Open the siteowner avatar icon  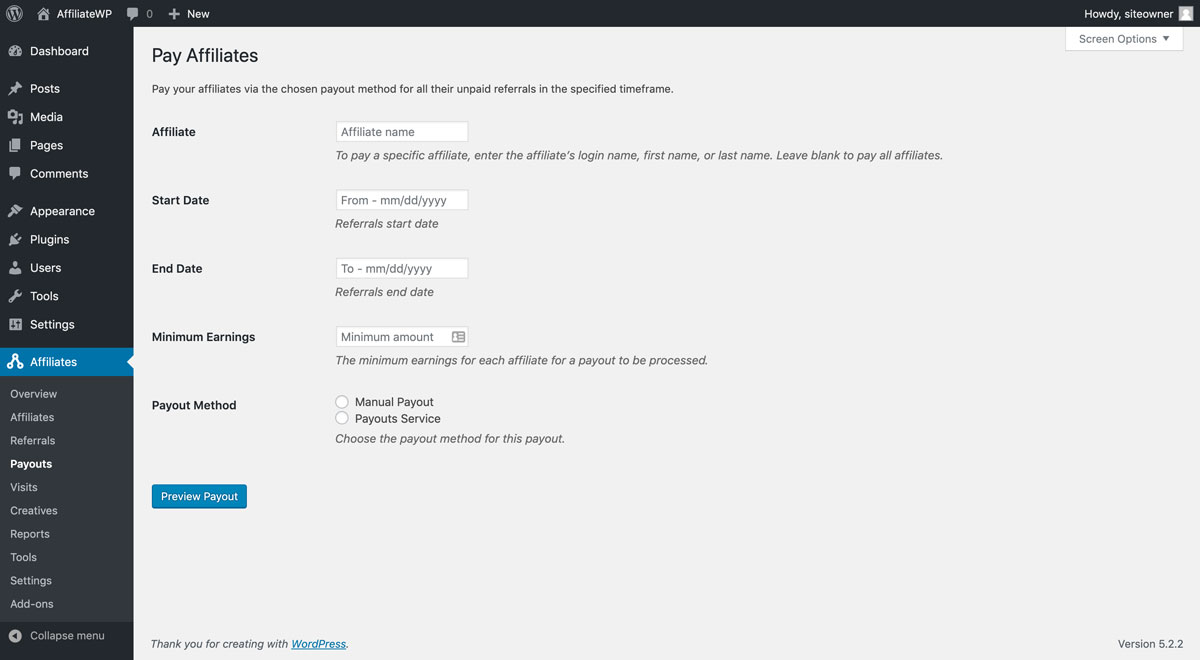click(1186, 14)
